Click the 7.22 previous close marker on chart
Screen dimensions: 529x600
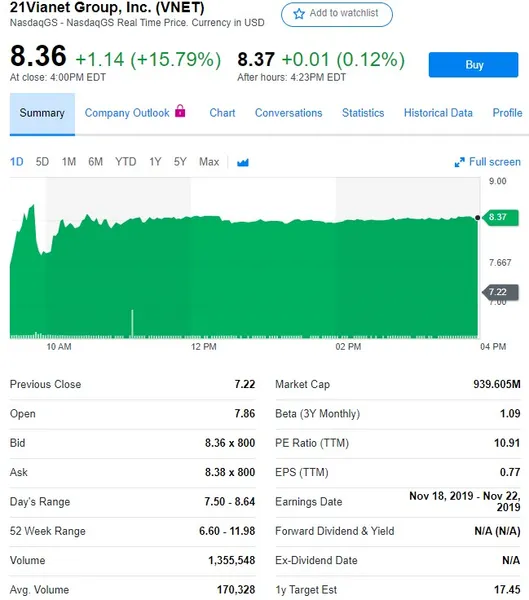click(501, 292)
